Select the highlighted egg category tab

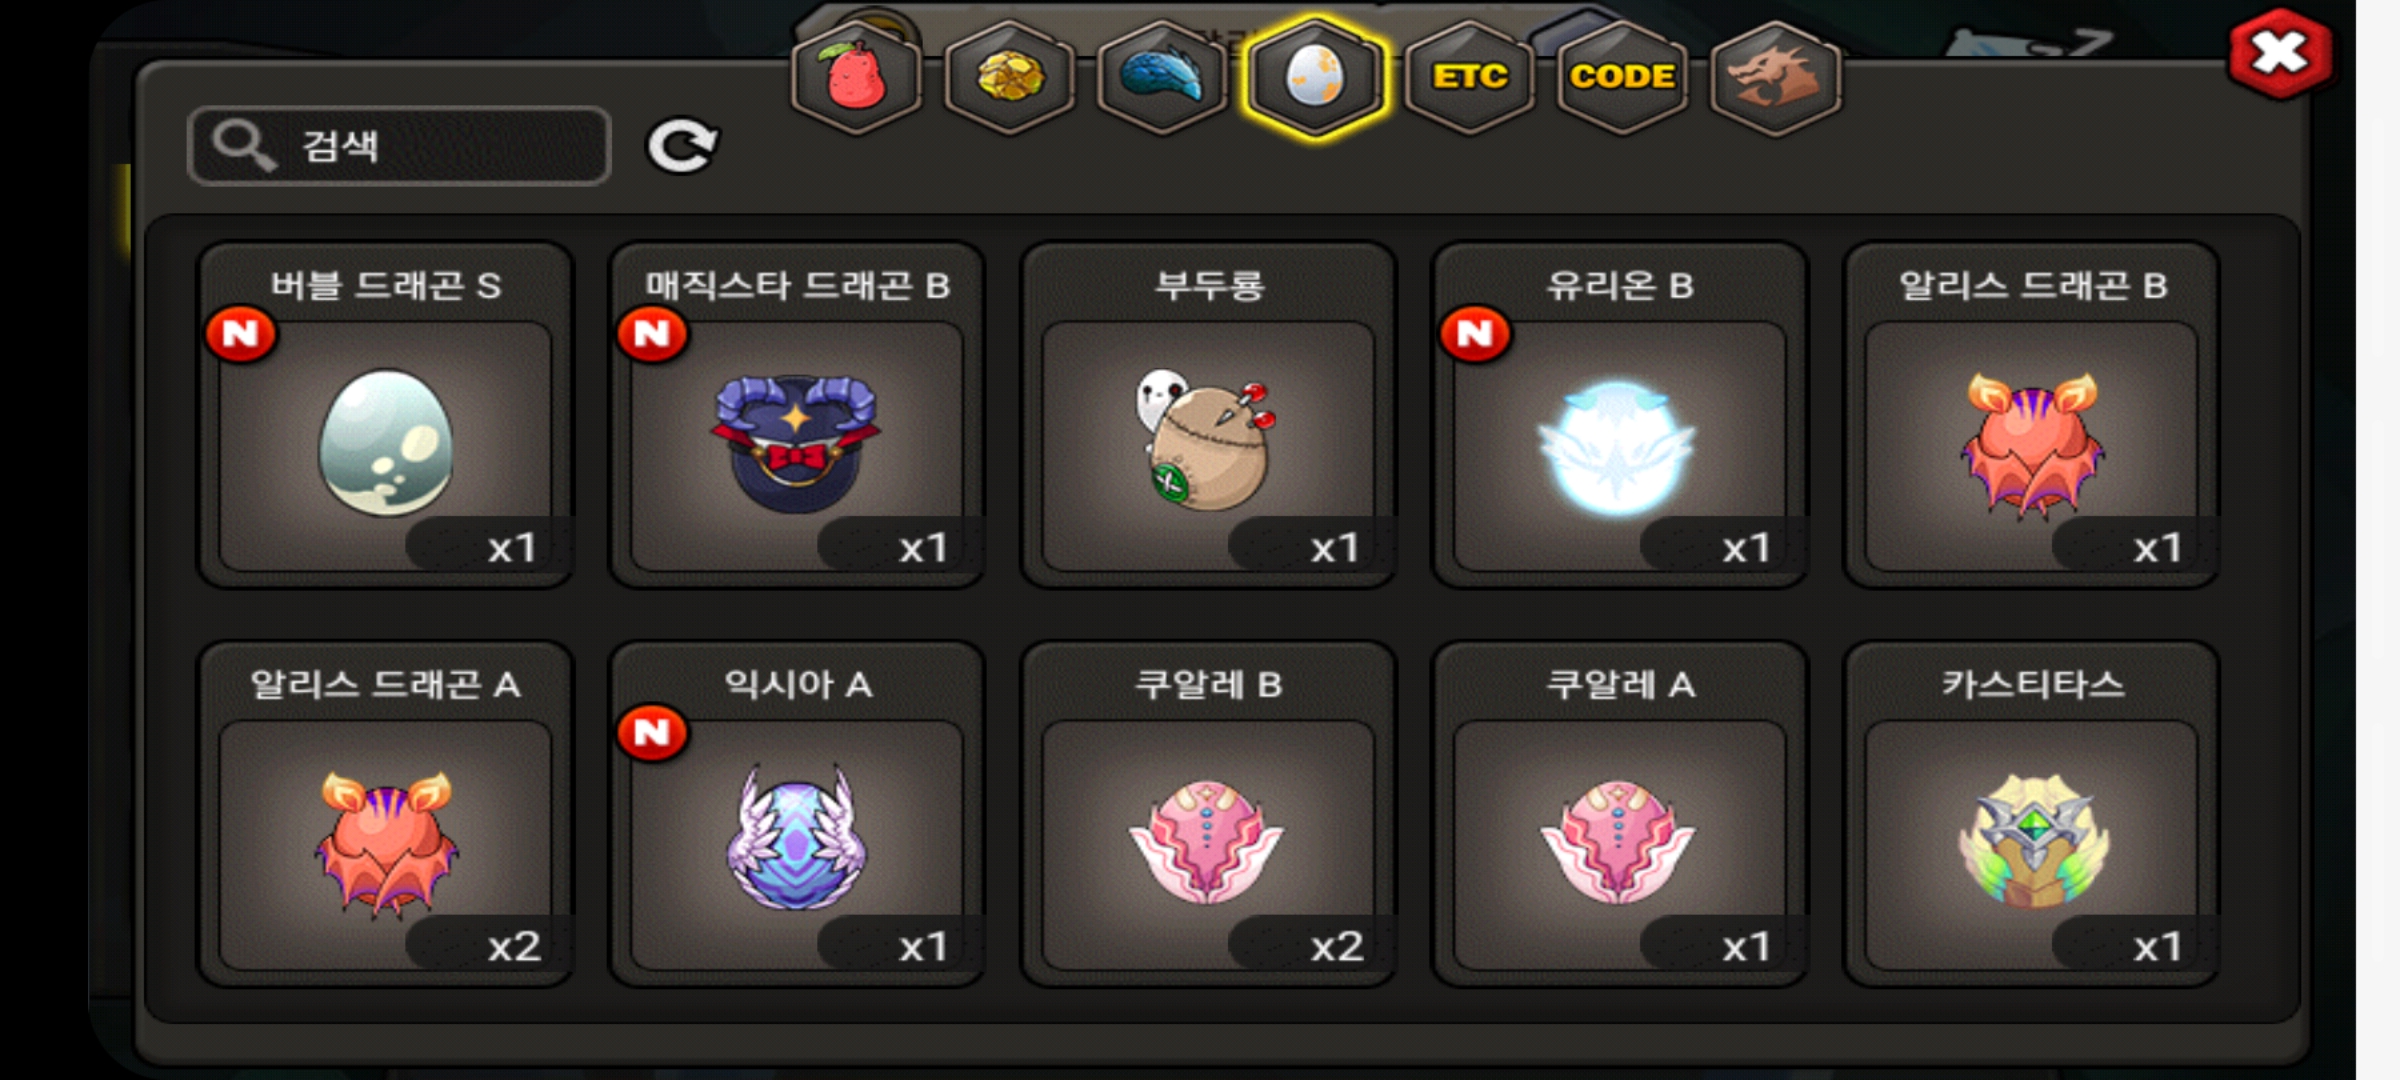[x=1315, y=77]
